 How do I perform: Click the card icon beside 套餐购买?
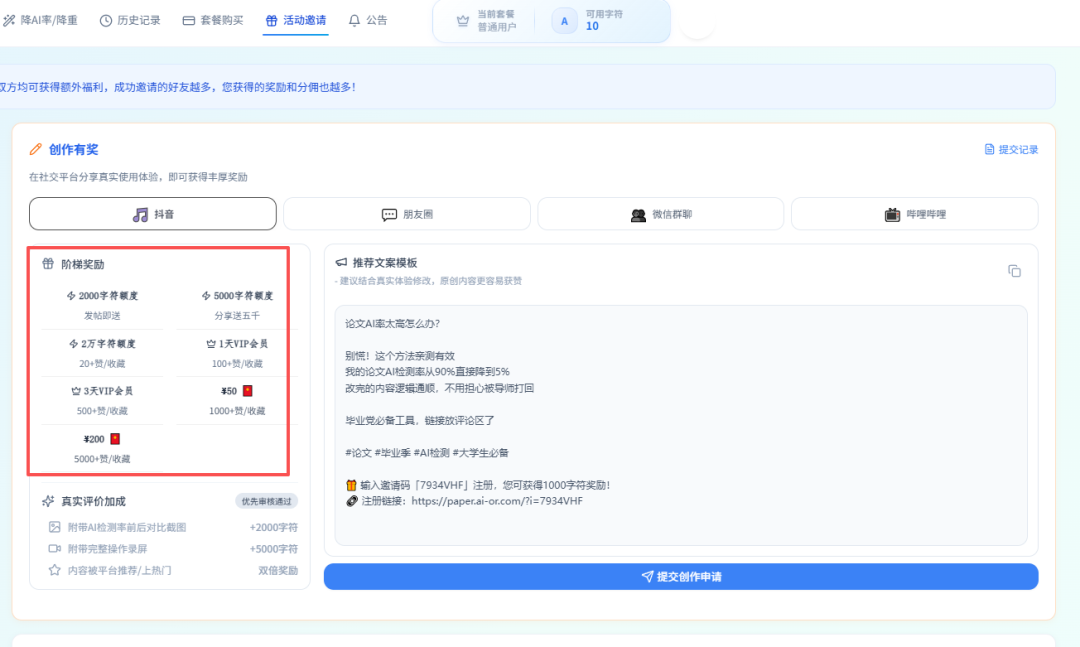(189, 21)
